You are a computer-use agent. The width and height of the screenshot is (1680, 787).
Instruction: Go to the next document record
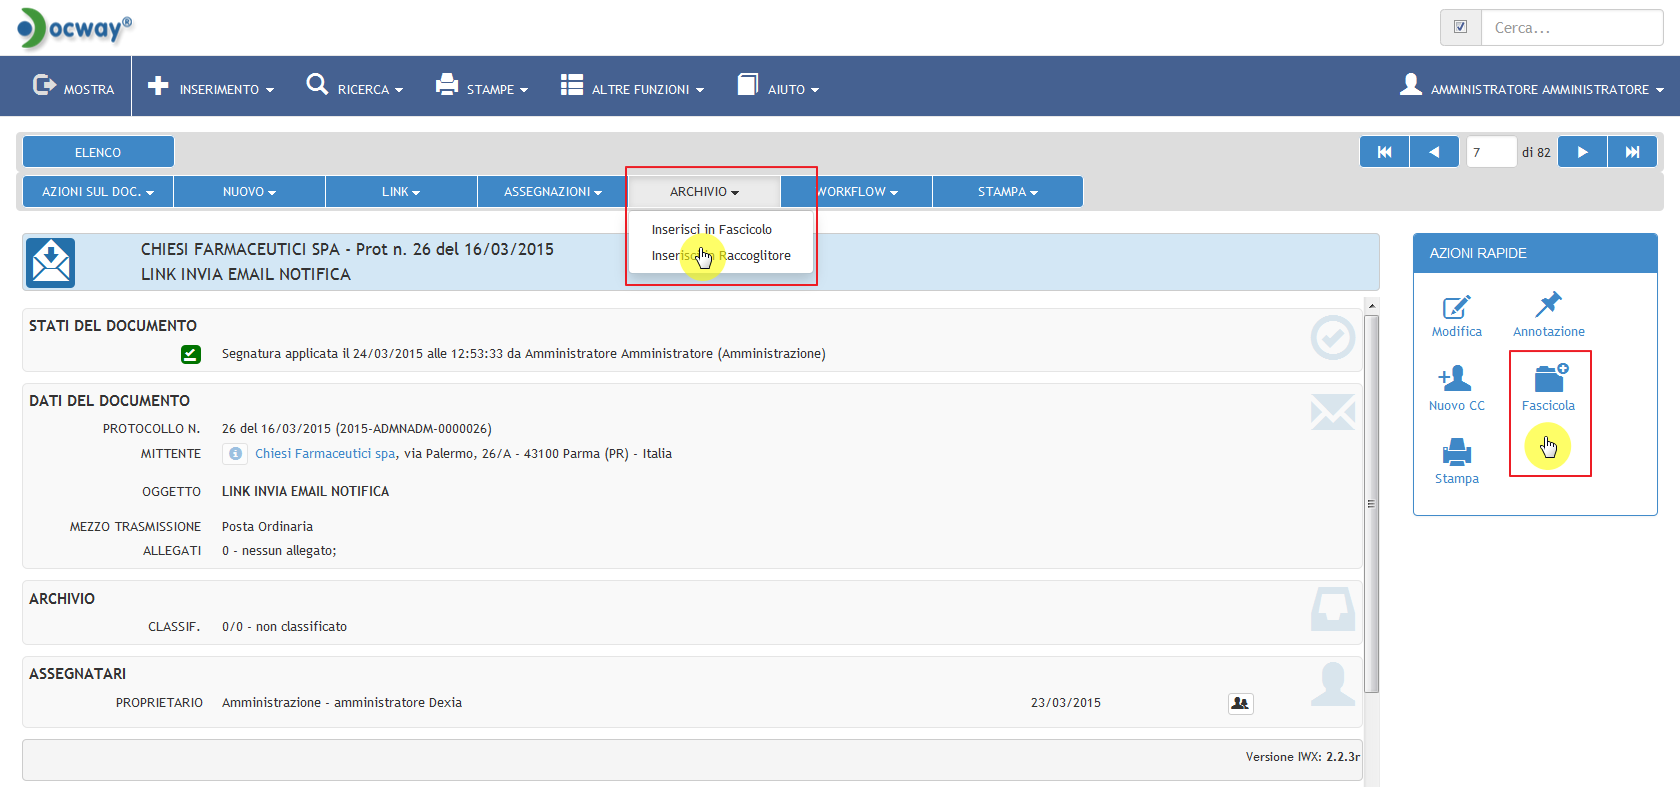1582,152
